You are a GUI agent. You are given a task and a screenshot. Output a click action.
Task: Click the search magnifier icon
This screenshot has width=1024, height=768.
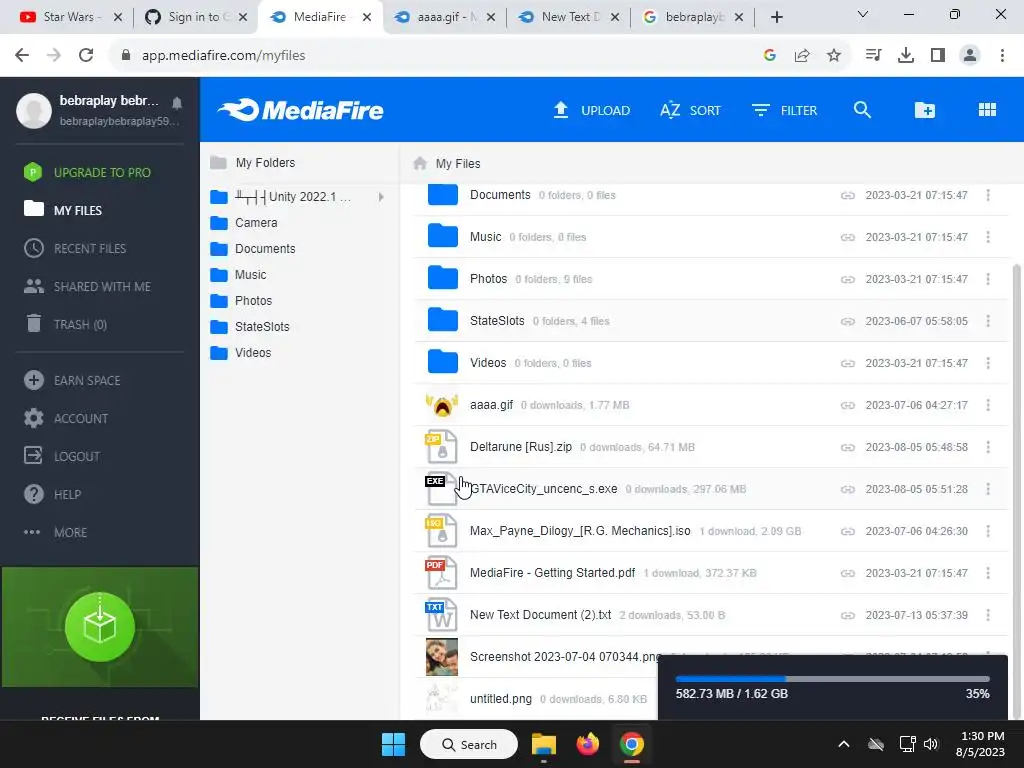click(x=862, y=110)
